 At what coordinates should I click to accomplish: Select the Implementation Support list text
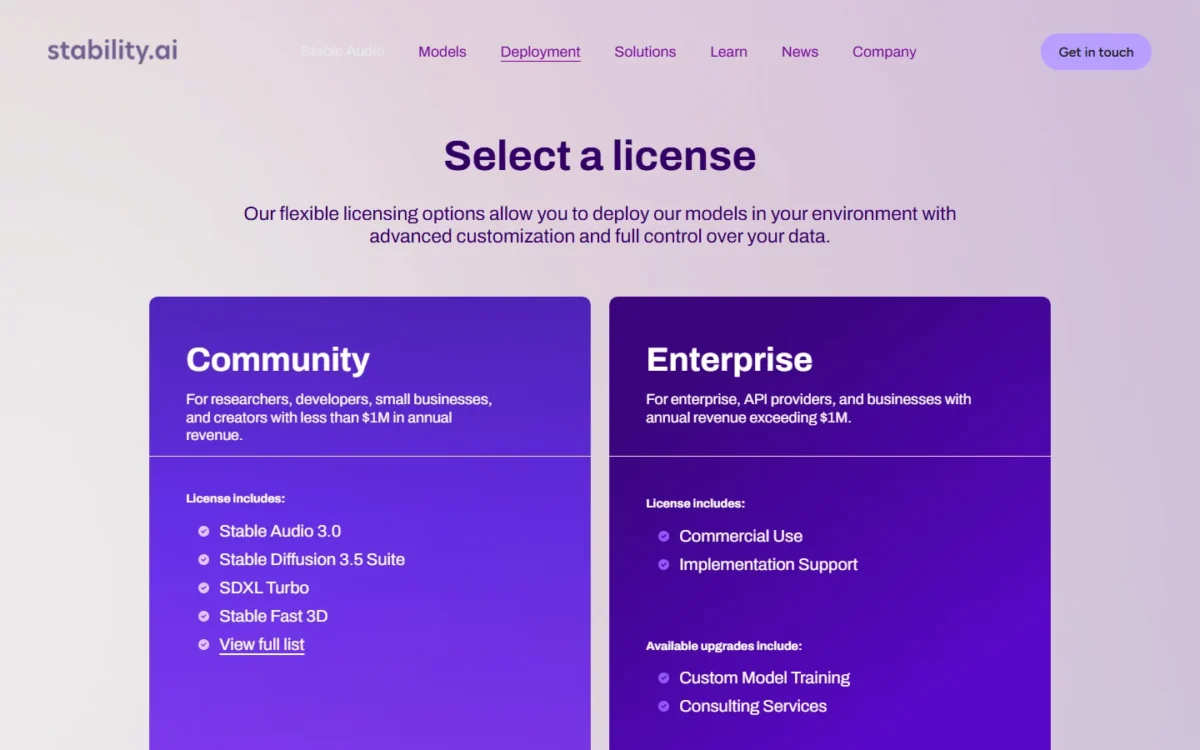(768, 565)
